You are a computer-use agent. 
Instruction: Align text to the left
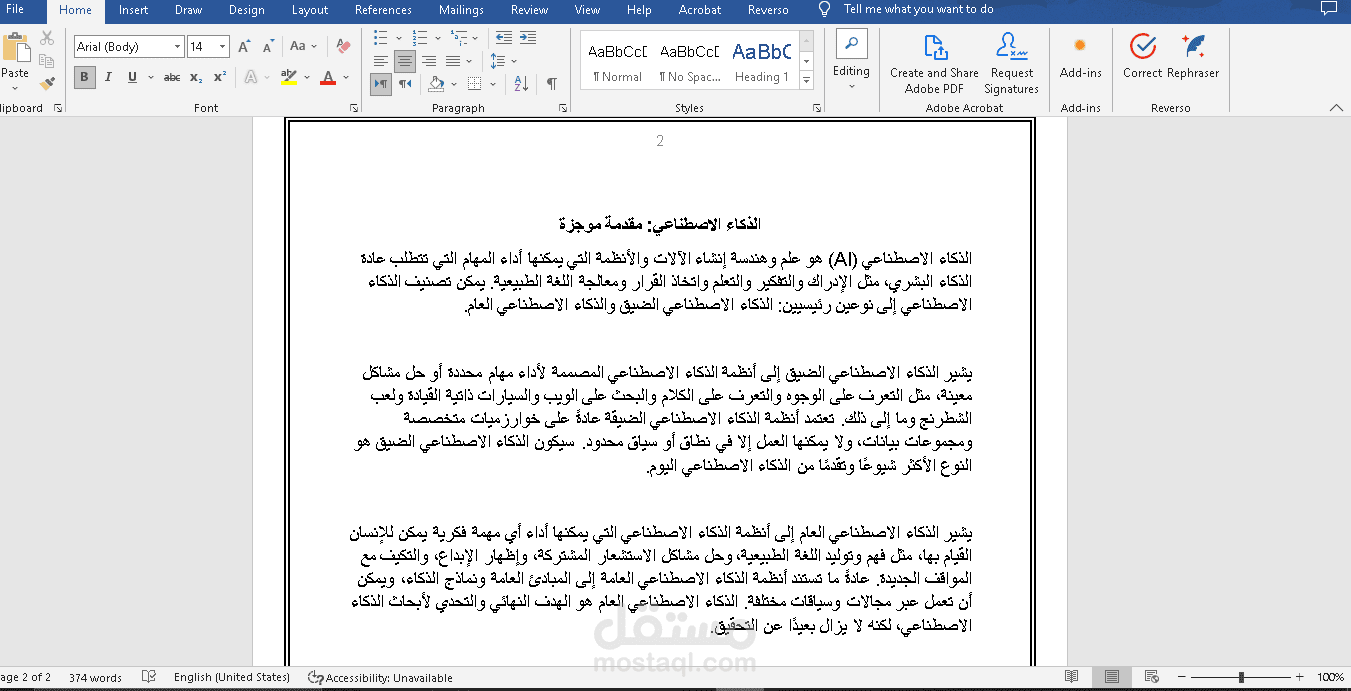tap(381, 62)
